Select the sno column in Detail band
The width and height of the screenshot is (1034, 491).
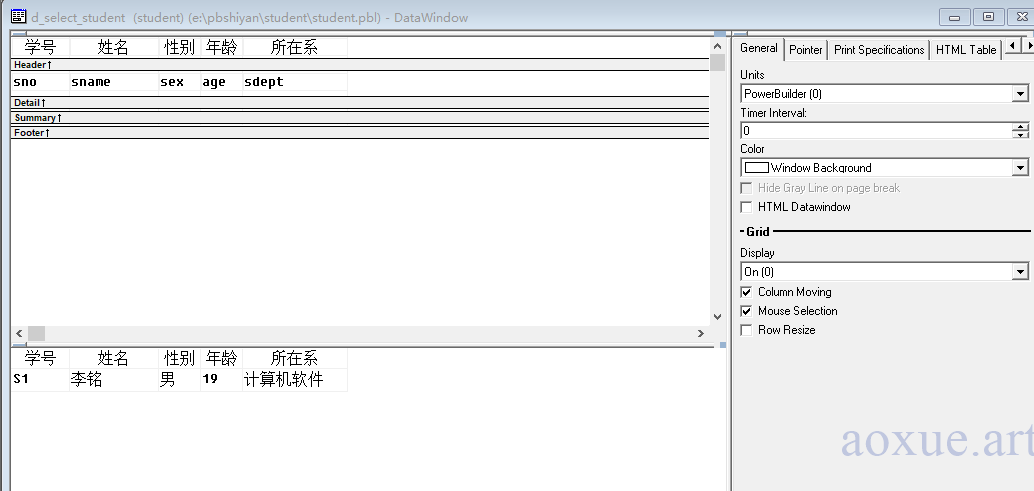point(40,82)
